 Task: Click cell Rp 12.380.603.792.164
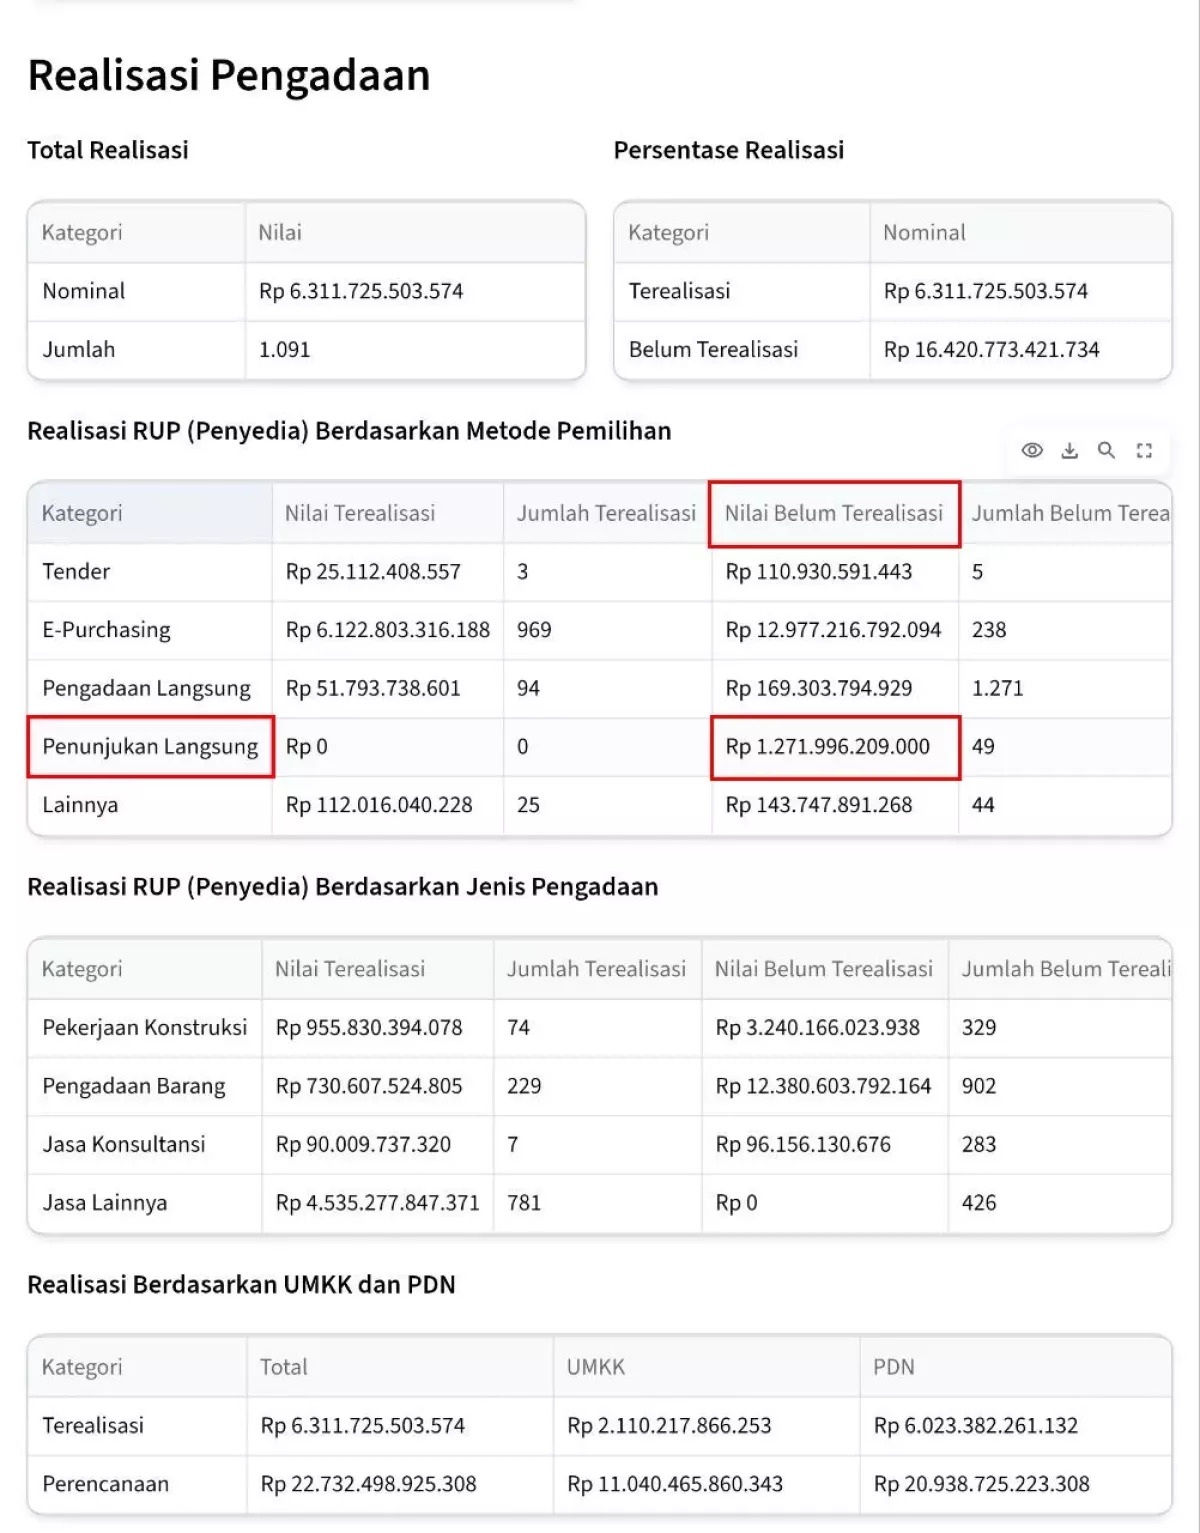click(x=825, y=1086)
